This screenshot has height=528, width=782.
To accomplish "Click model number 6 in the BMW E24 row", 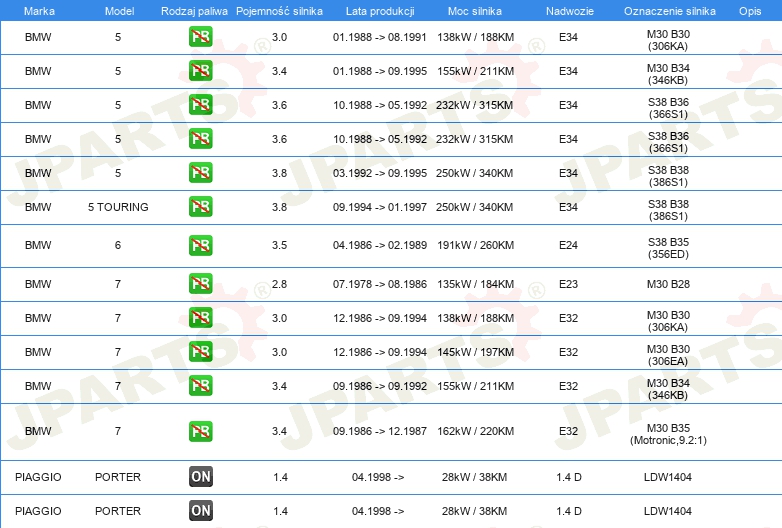I will coord(118,245).
